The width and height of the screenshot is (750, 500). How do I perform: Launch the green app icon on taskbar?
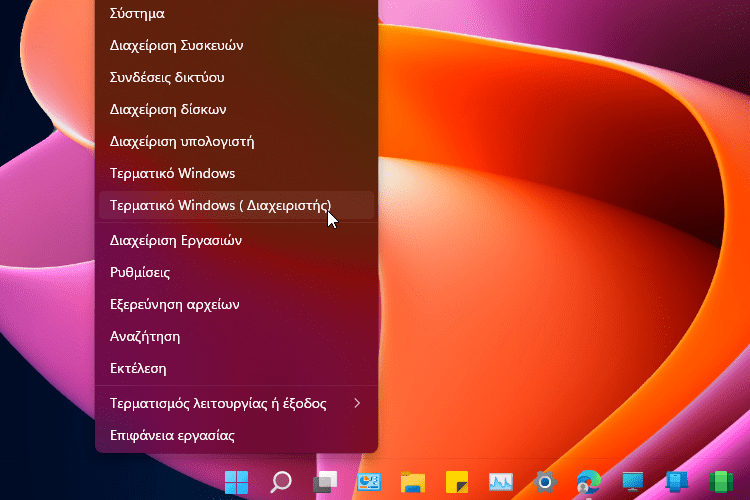(720, 482)
